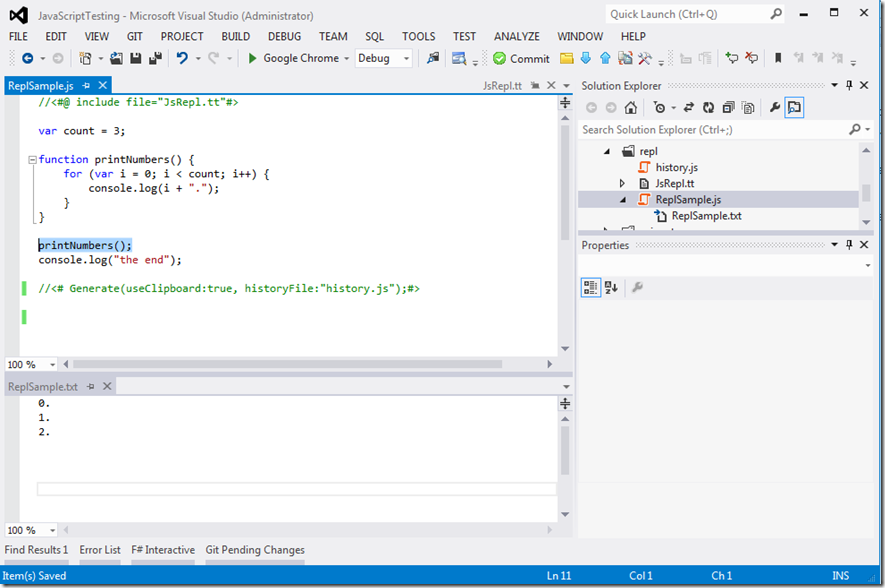Open the TOOLS menu
This screenshot has height=588, width=885.
[x=418, y=36]
